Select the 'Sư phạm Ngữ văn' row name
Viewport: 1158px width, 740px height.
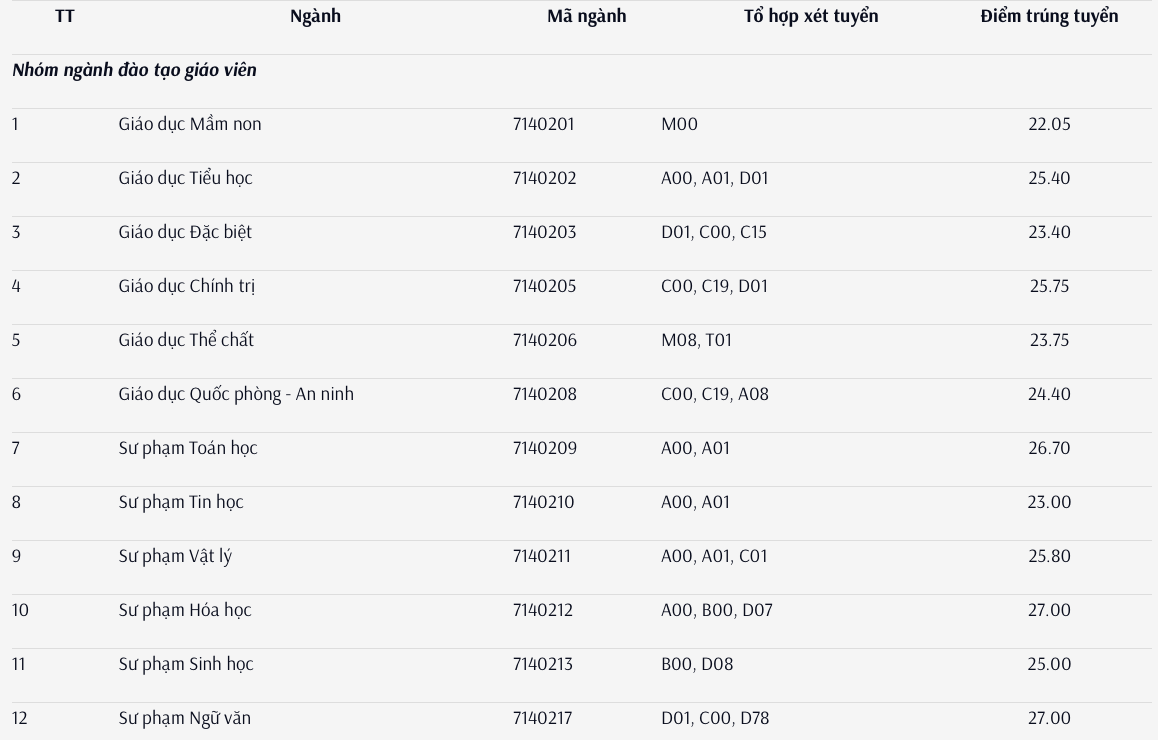tap(185, 718)
